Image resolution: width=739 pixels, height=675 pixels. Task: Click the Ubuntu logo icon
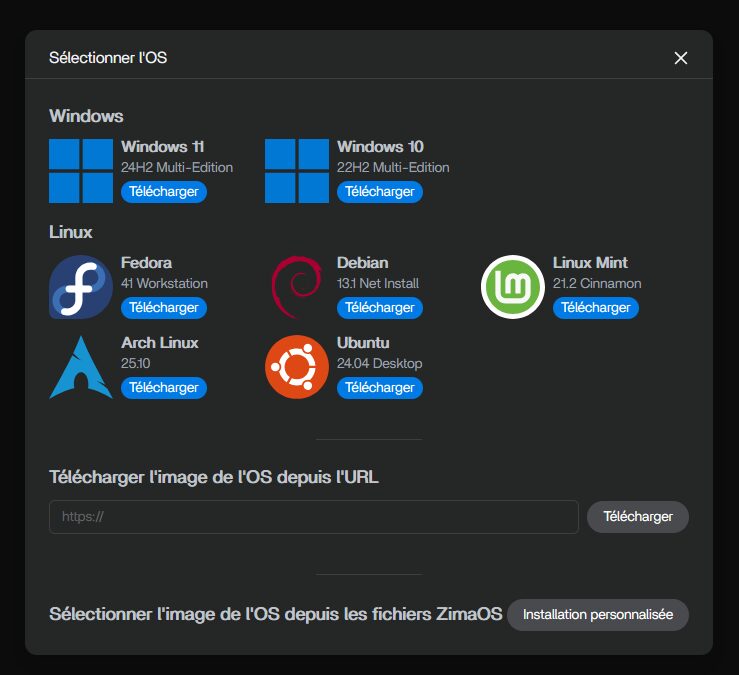297,367
